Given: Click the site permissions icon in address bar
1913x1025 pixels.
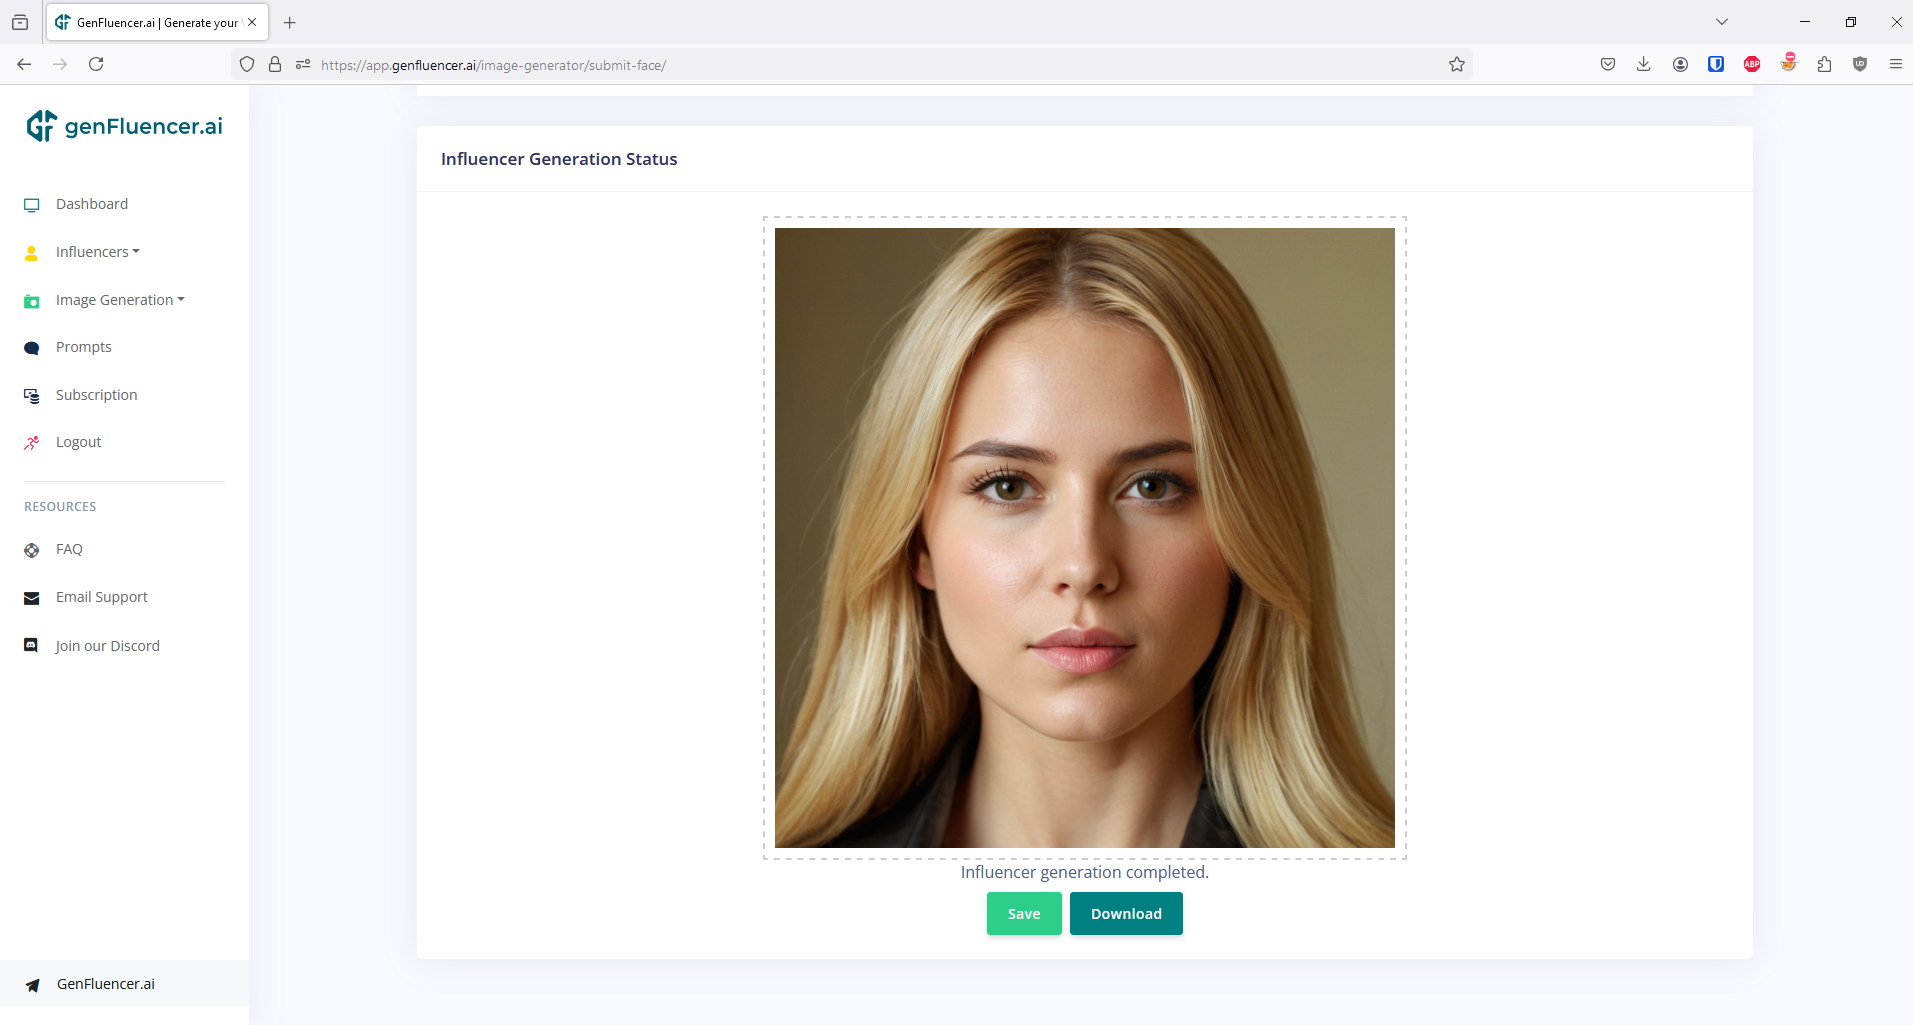Looking at the screenshot, I should 303,65.
